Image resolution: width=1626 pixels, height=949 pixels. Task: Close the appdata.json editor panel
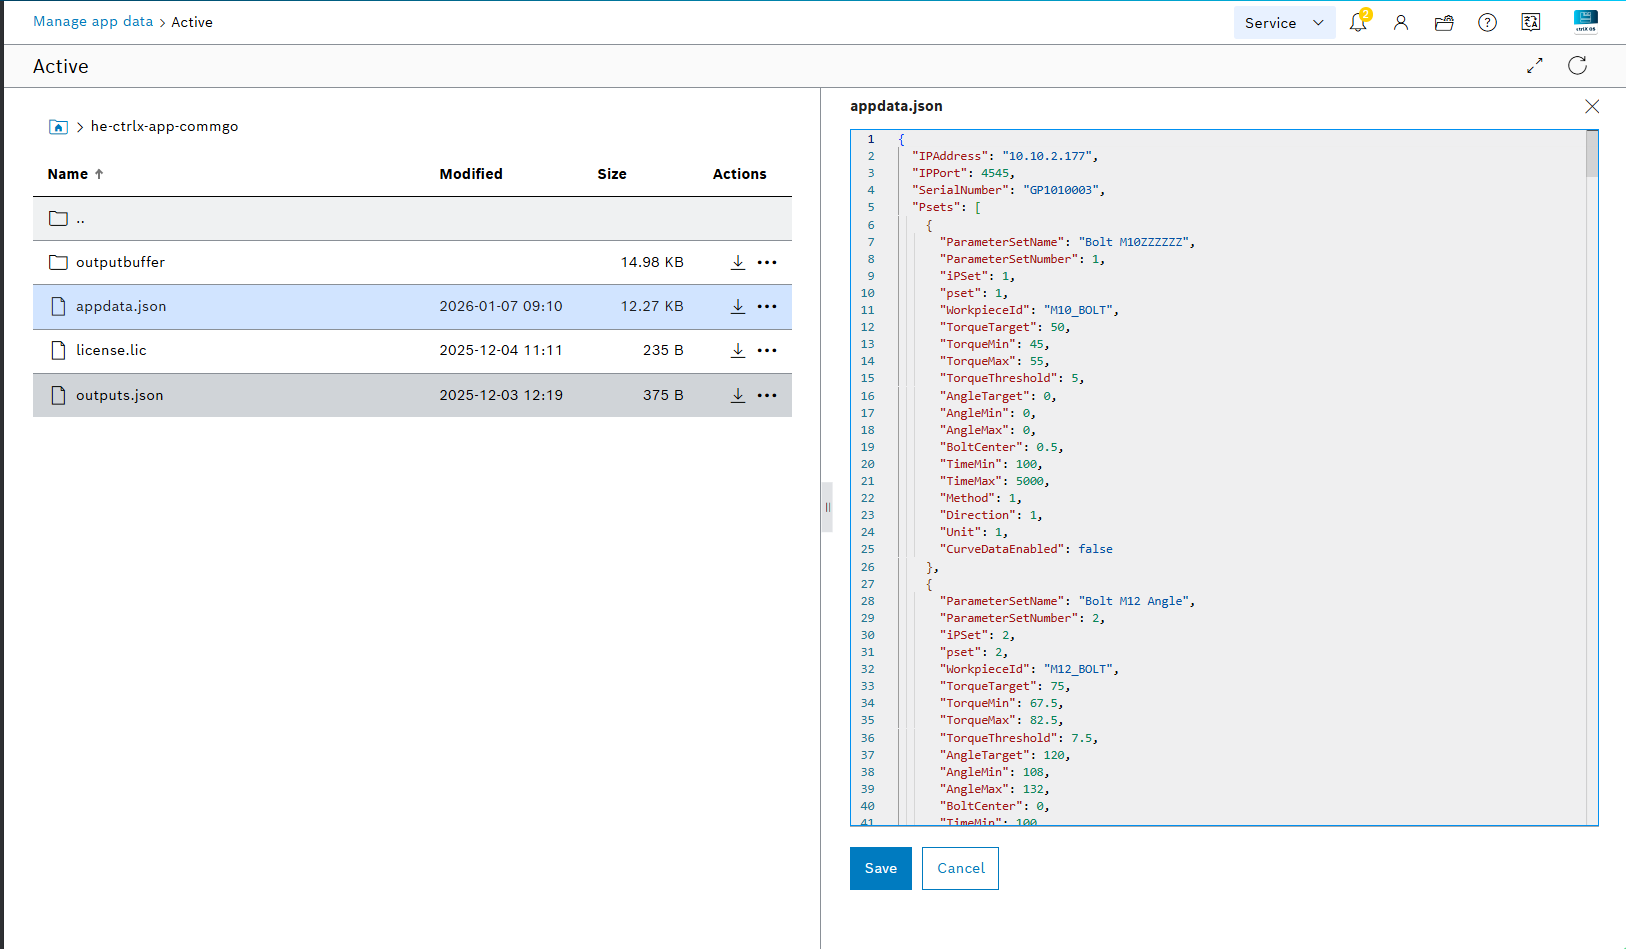pos(1592,106)
